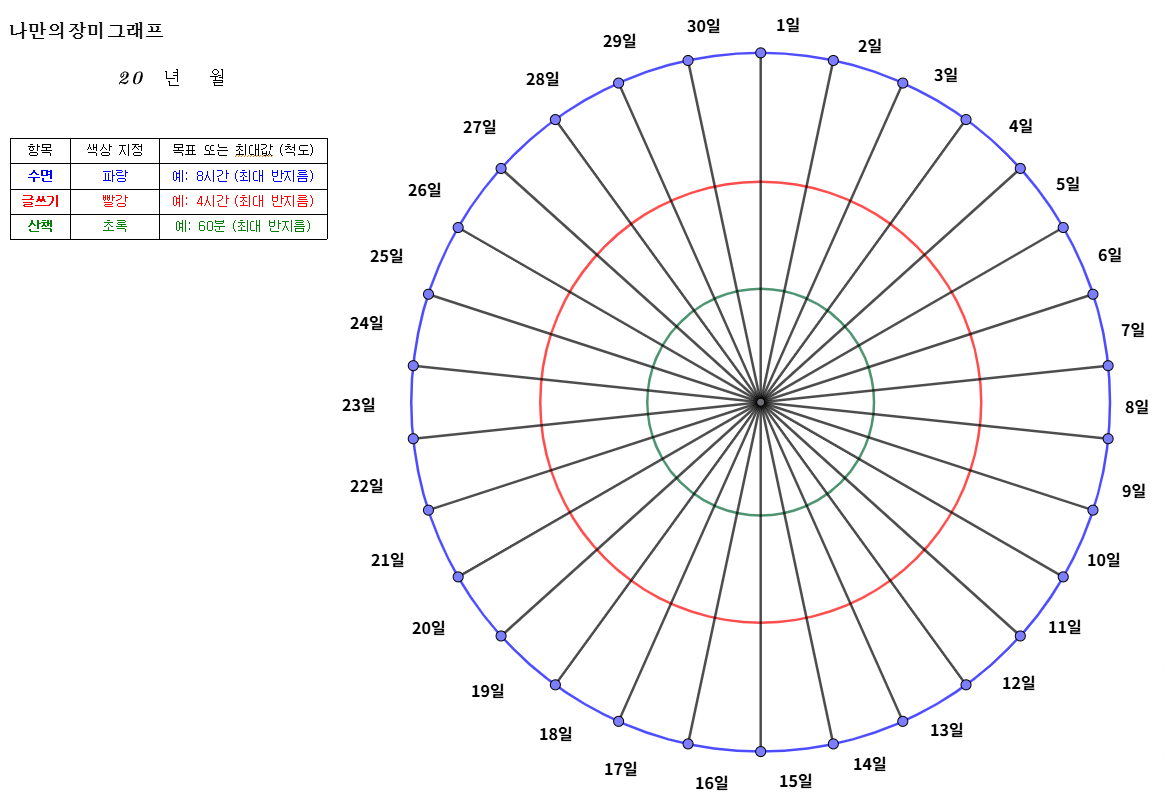1165x806 pixels.
Task: Click the cell '예: 60분 (최대 반지름)'
Action: (243, 227)
